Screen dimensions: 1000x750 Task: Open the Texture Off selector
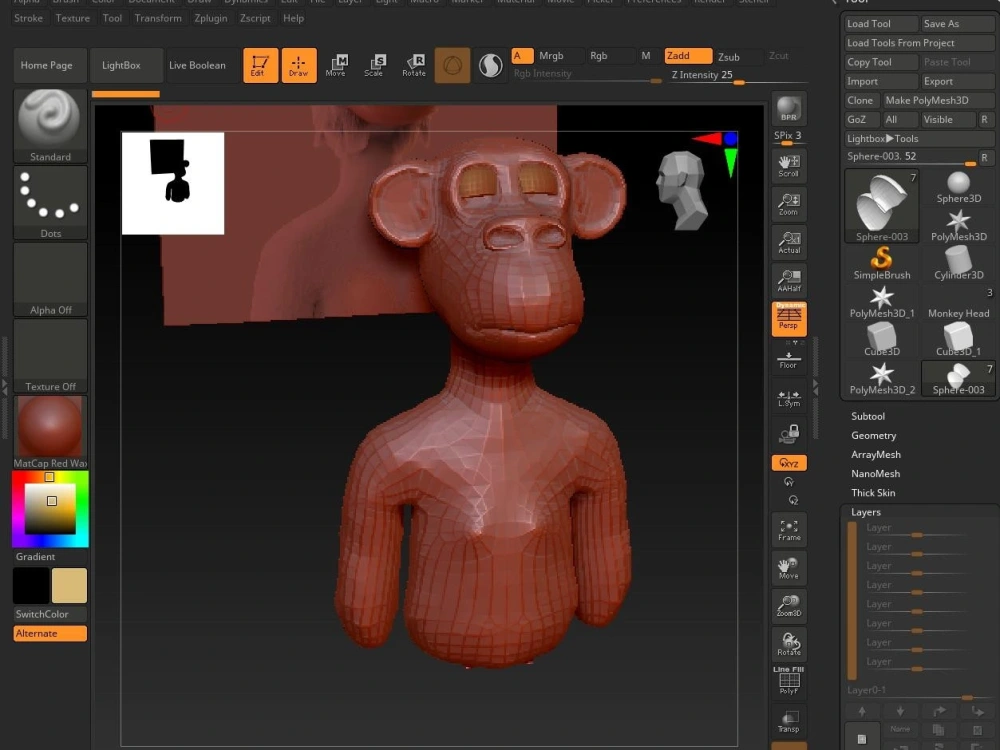[50, 355]
